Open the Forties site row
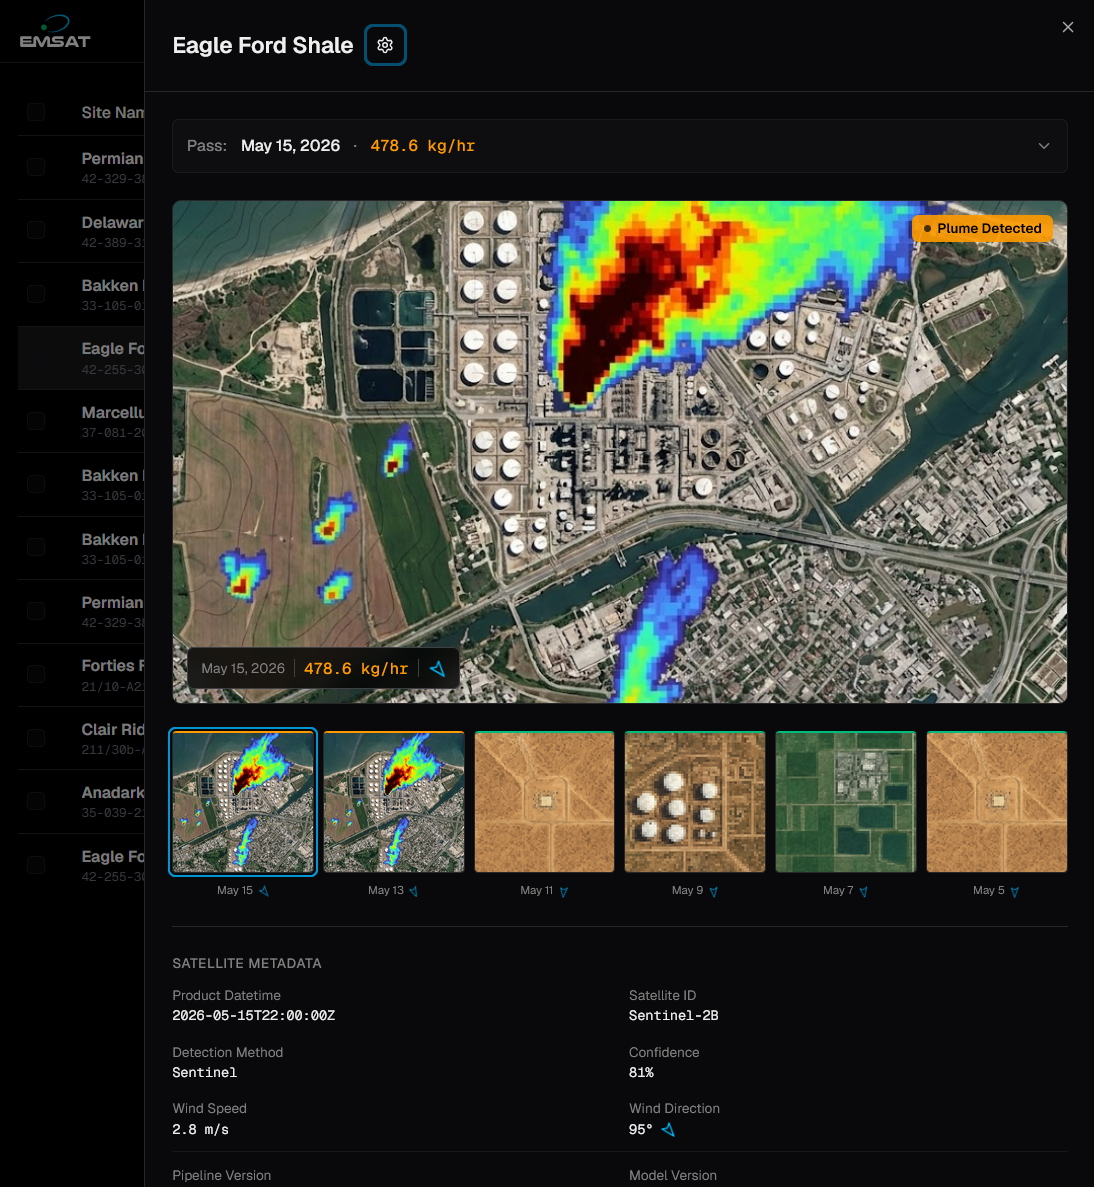 [x=81, y=675]
